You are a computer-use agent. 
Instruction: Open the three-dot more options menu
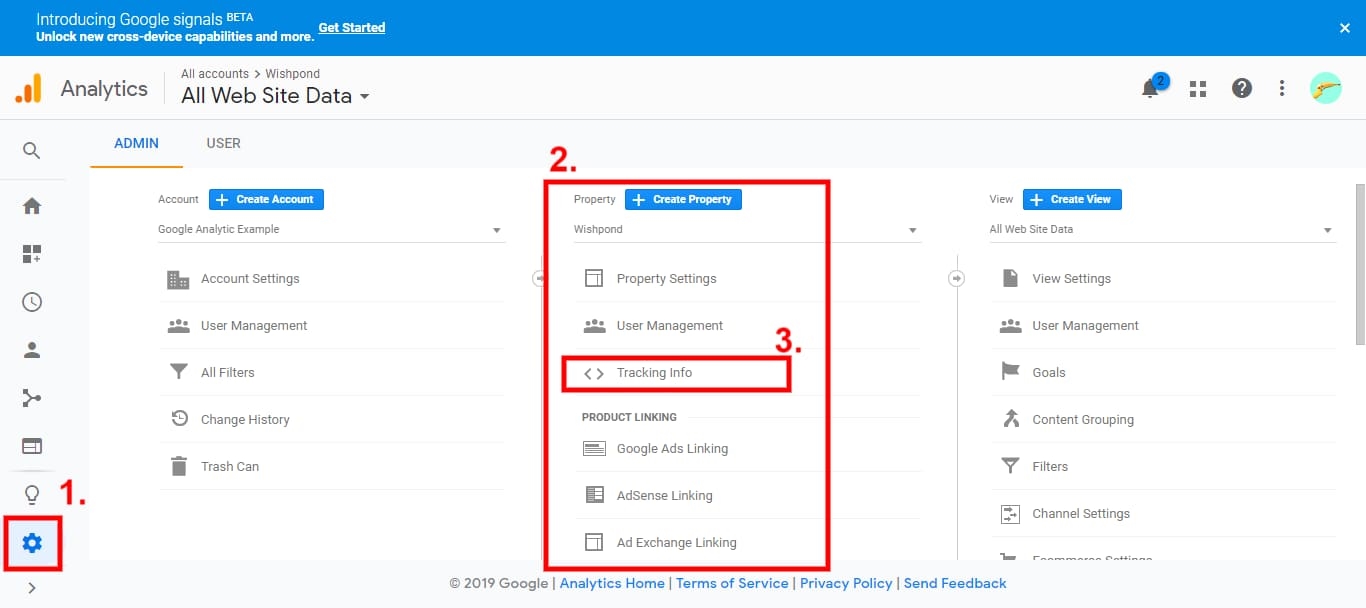(x=1282, y=88)
